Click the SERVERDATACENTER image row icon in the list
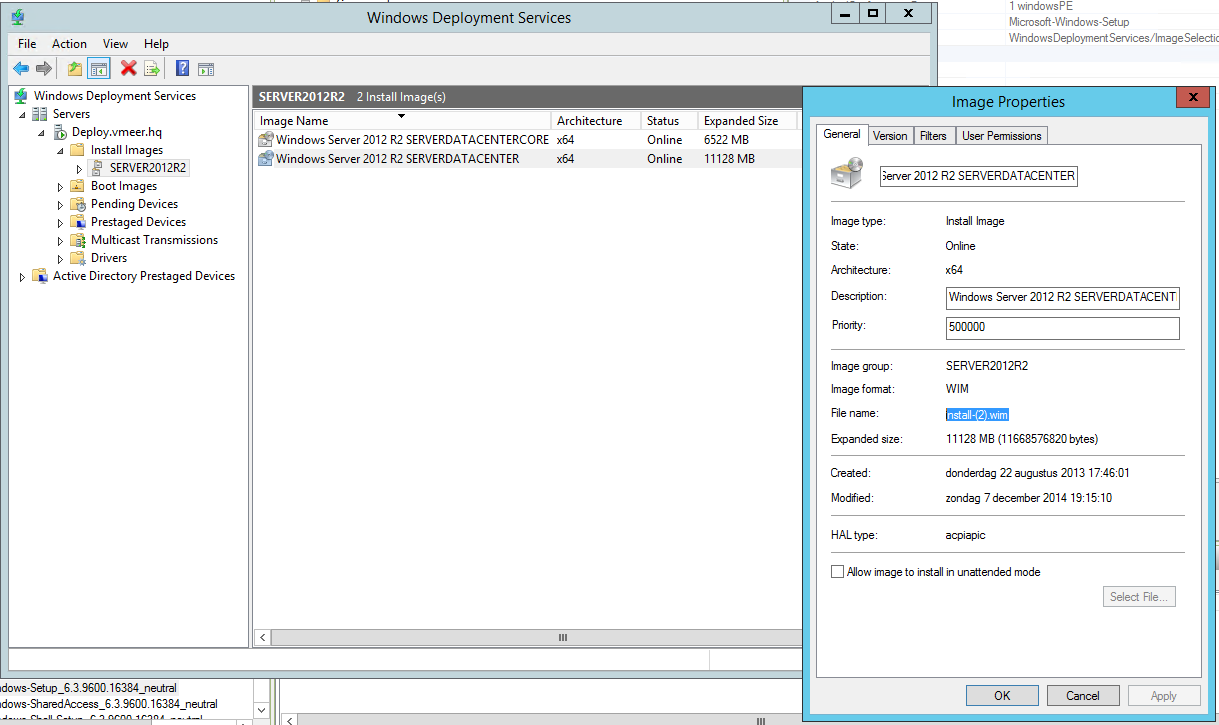The width and height of the screenshot is (1219, 725). (x=266, y=159)
